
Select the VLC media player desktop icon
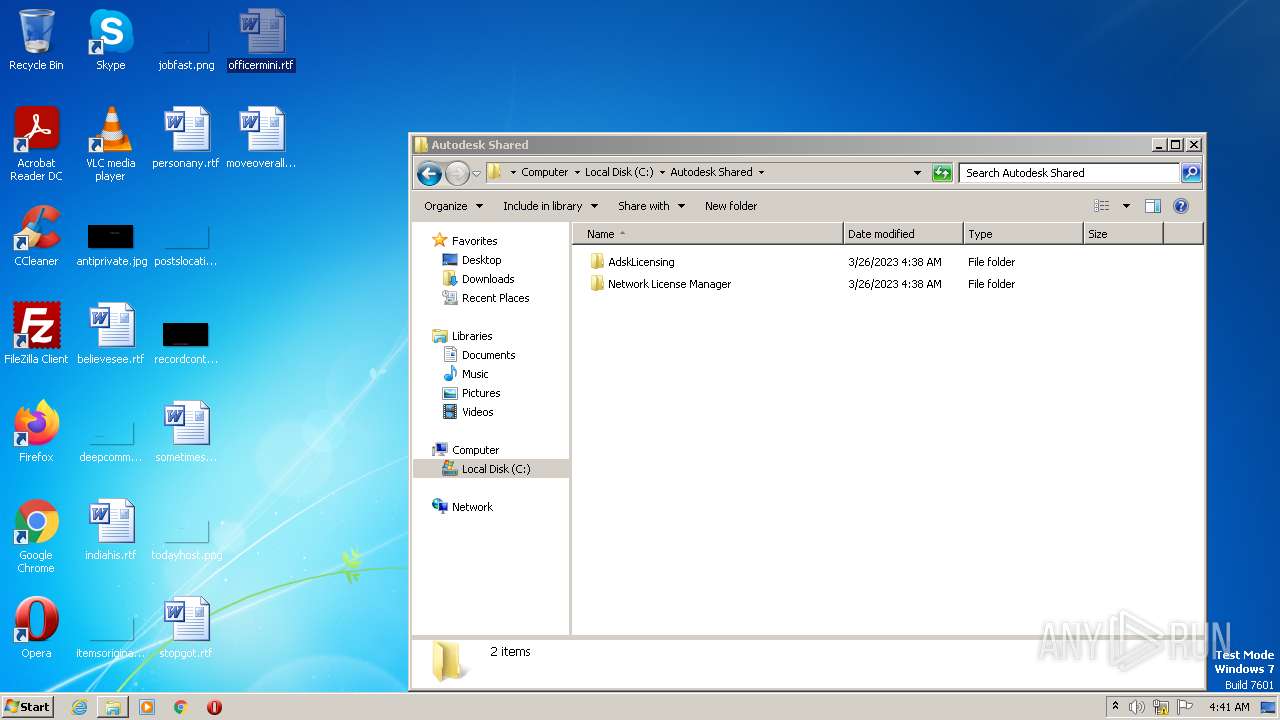[x=110, y=144]
